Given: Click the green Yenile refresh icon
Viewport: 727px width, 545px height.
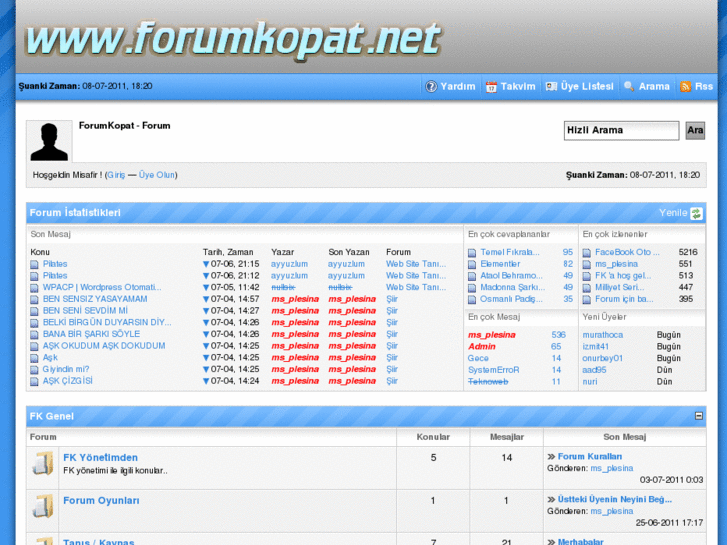Looking at the screenshot, I should [696, 213].
